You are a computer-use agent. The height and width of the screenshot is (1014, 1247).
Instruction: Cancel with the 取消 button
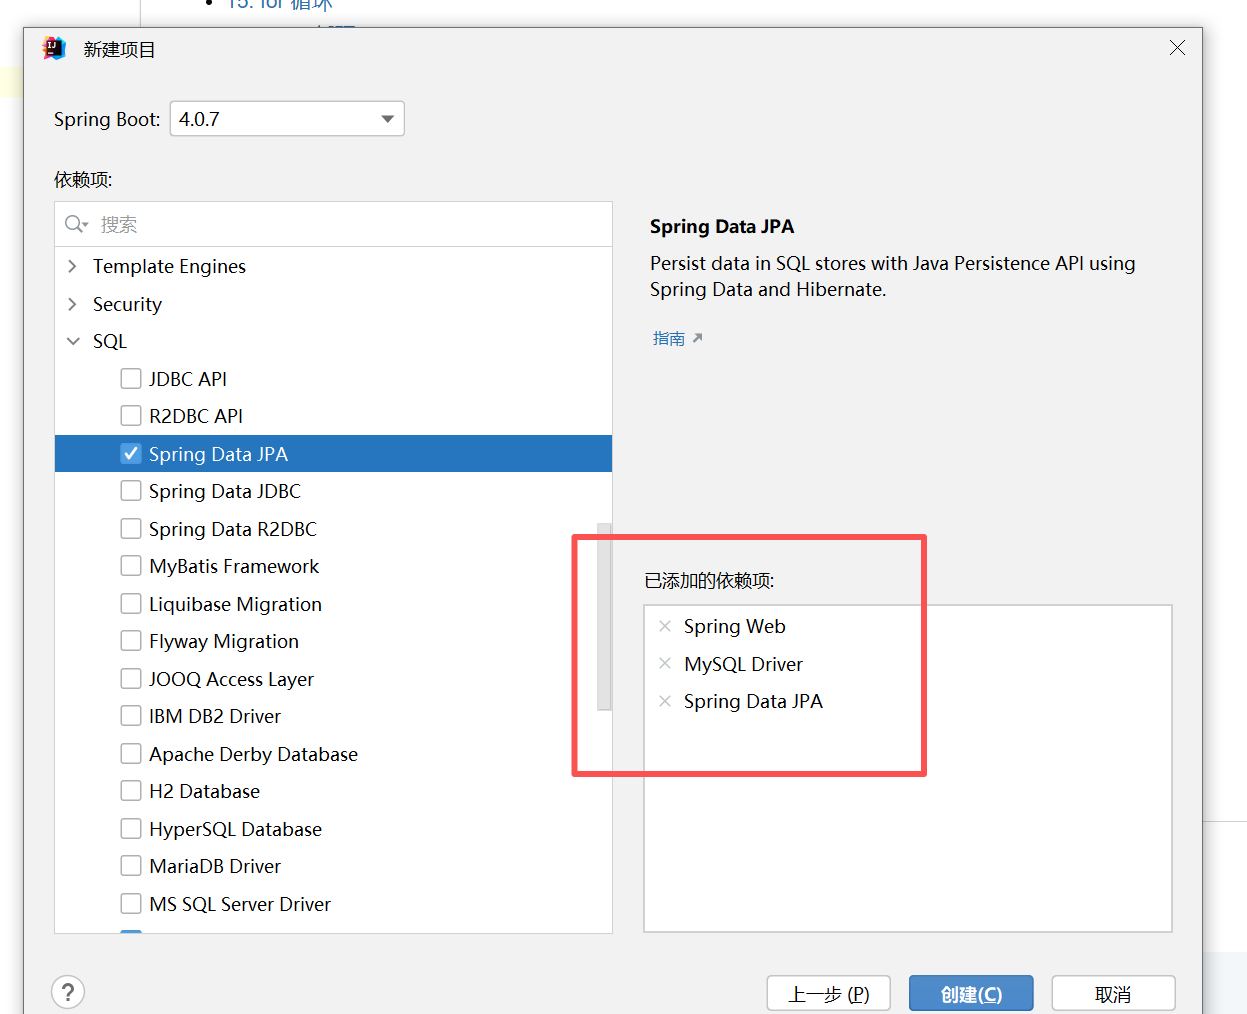pos(1113,994)
